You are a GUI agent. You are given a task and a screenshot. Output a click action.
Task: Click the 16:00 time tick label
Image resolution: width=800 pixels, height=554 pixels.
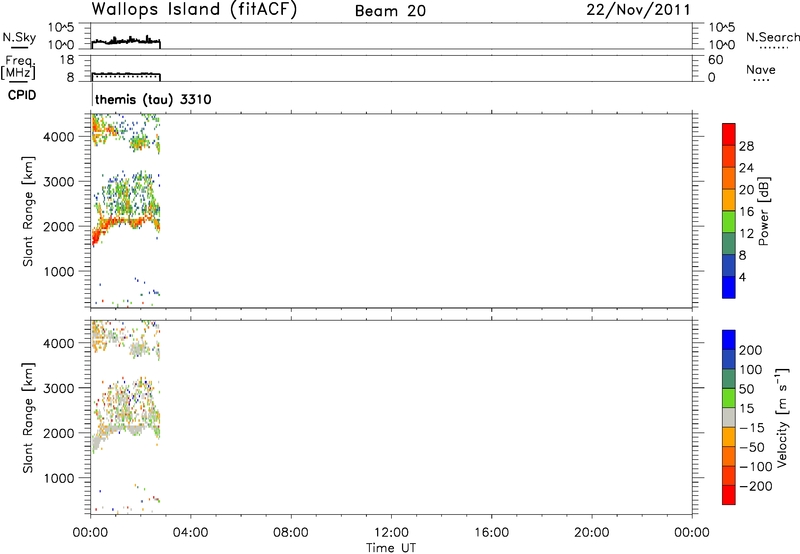pyautogui.click(x=491, y=533)
